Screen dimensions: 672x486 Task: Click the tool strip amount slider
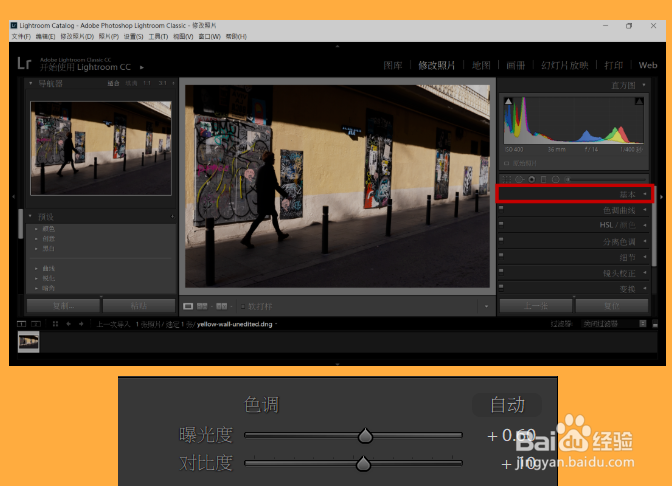[607, 180]
